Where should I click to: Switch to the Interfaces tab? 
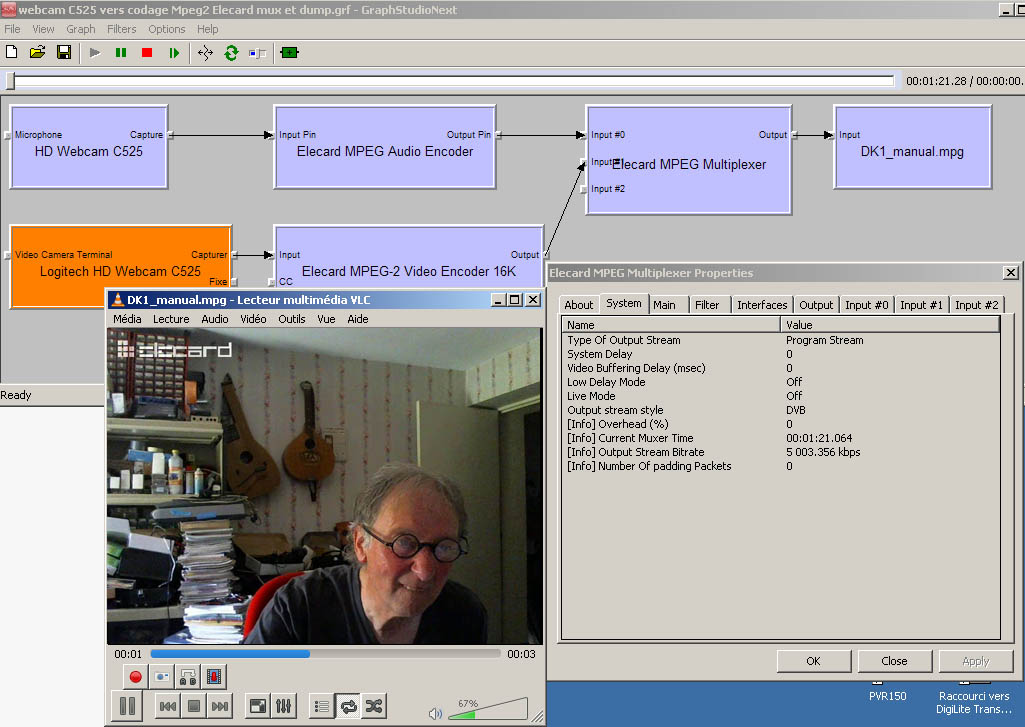762,305
